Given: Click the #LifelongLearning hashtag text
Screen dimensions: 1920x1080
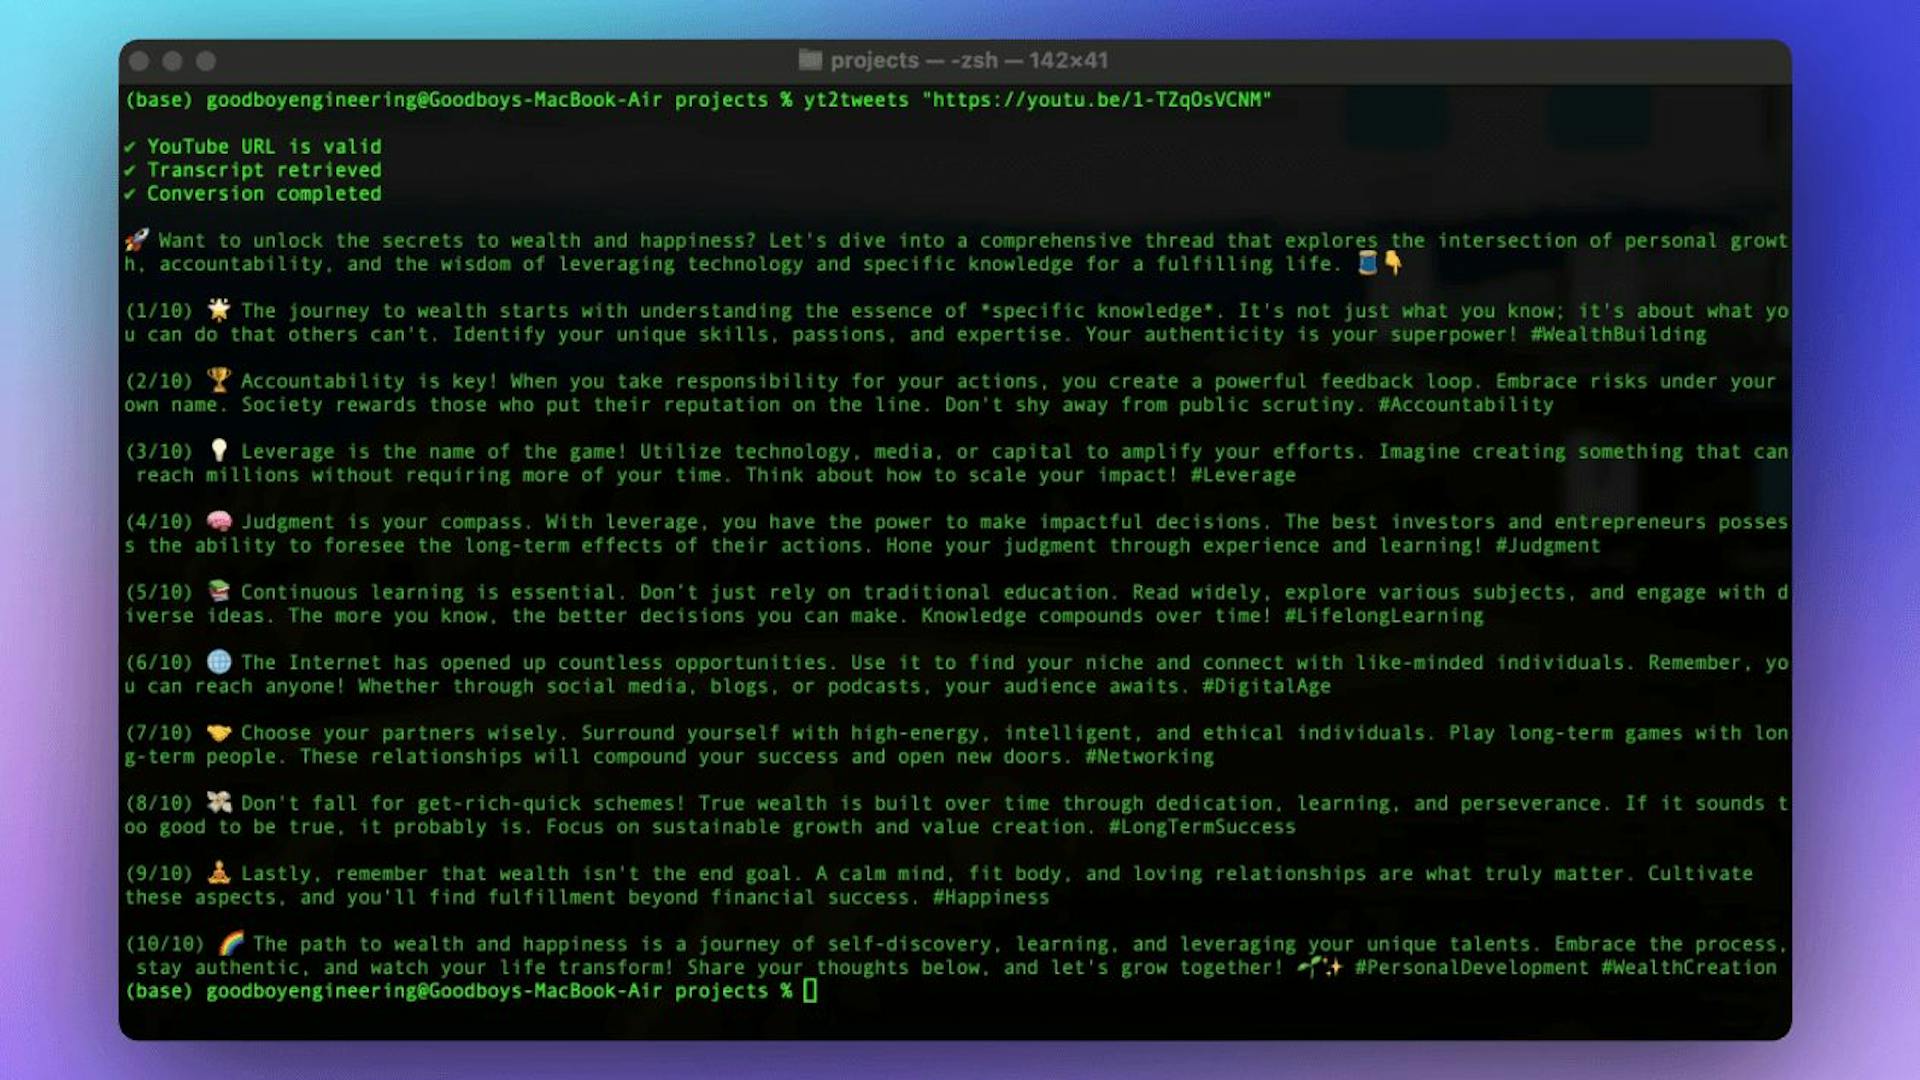Looking at the screenshot, I should 1383,616.
